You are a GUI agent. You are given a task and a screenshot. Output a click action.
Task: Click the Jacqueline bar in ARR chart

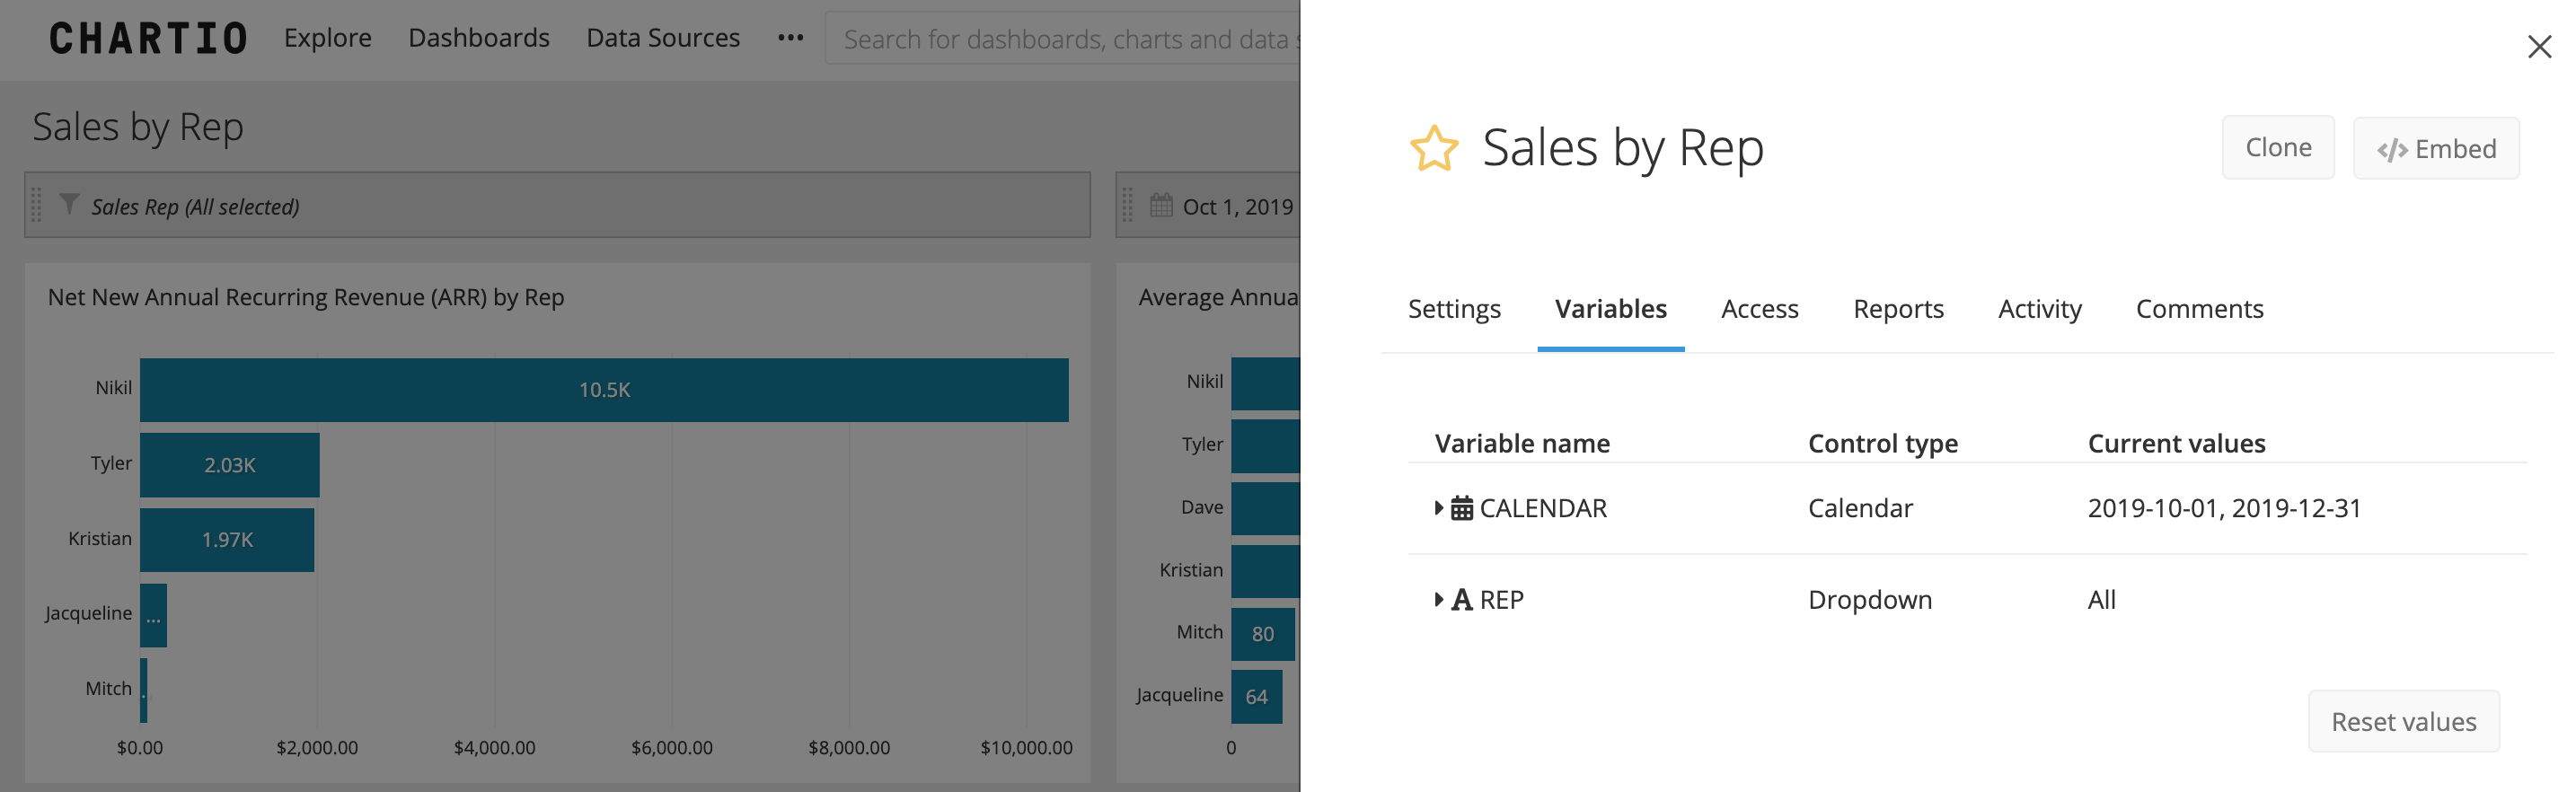(x=153, y=615)
